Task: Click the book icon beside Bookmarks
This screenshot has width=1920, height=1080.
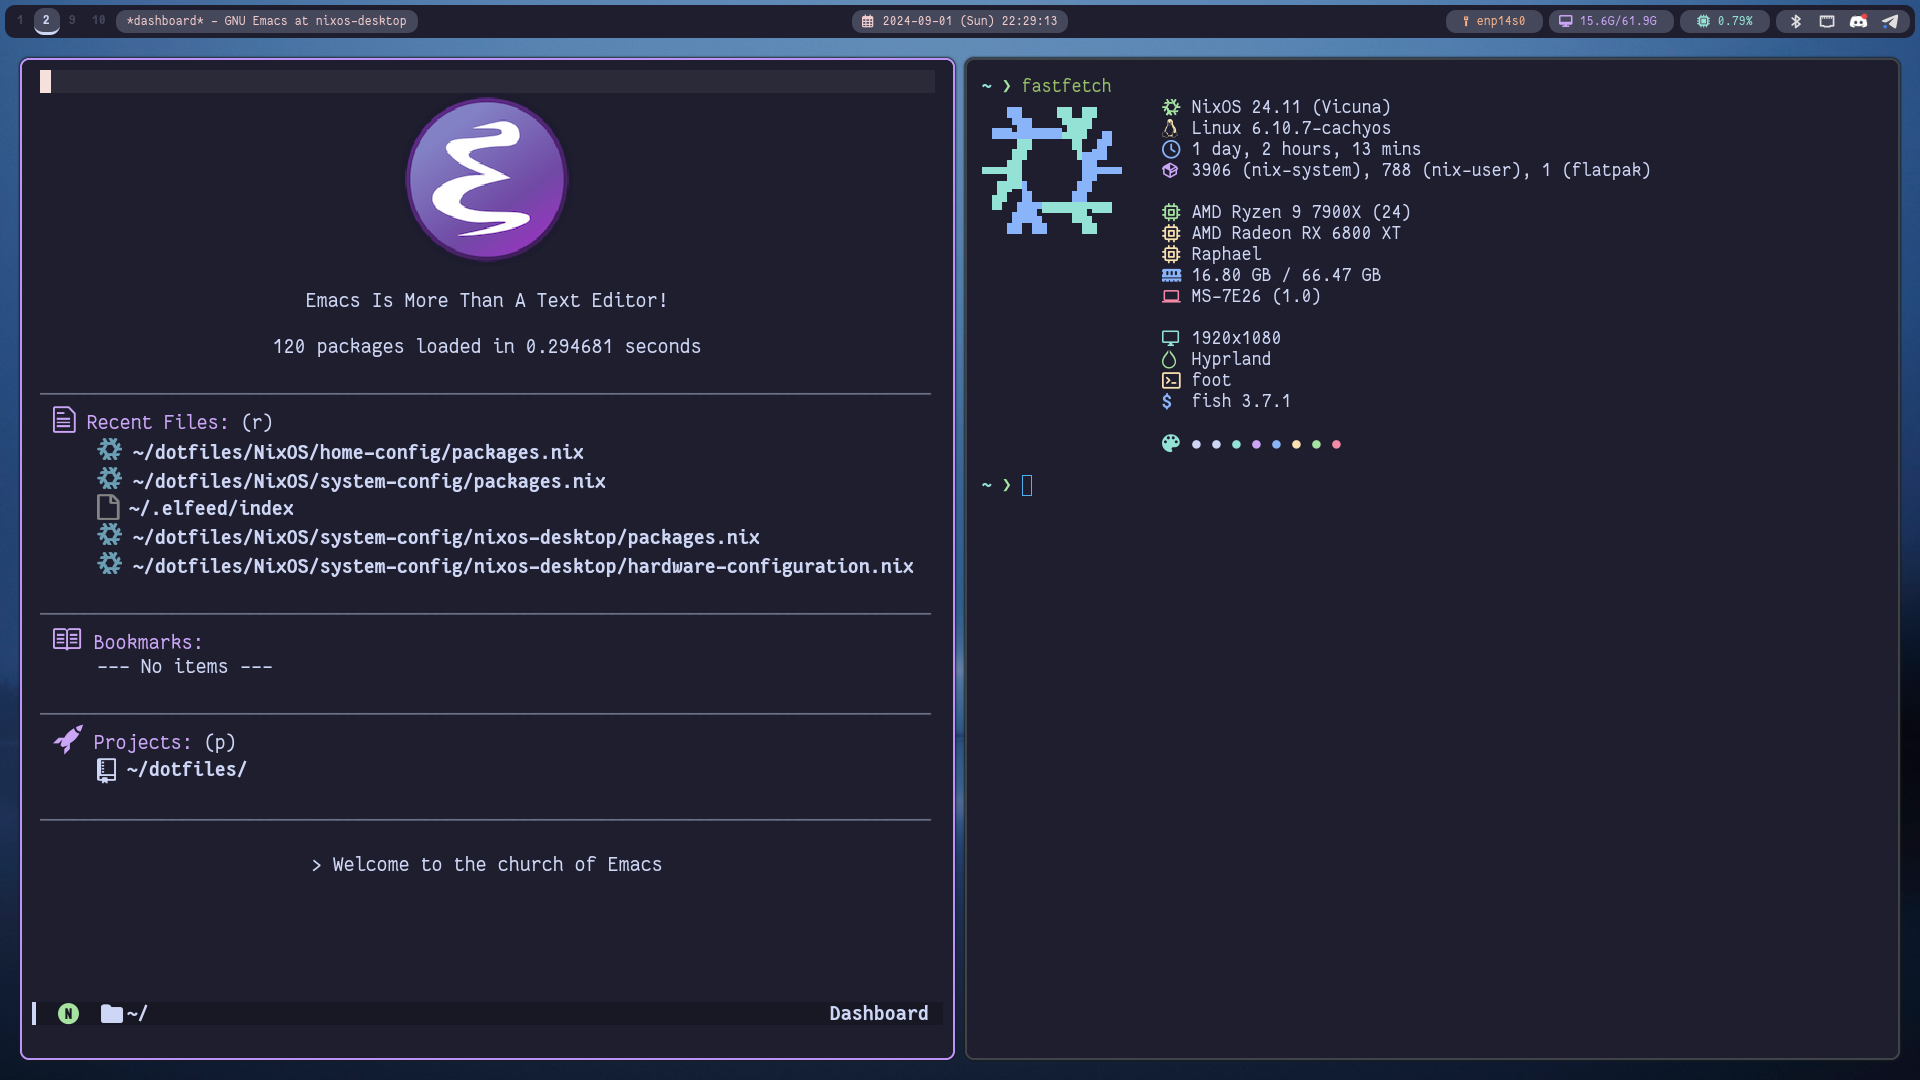Action: (67, 640)
